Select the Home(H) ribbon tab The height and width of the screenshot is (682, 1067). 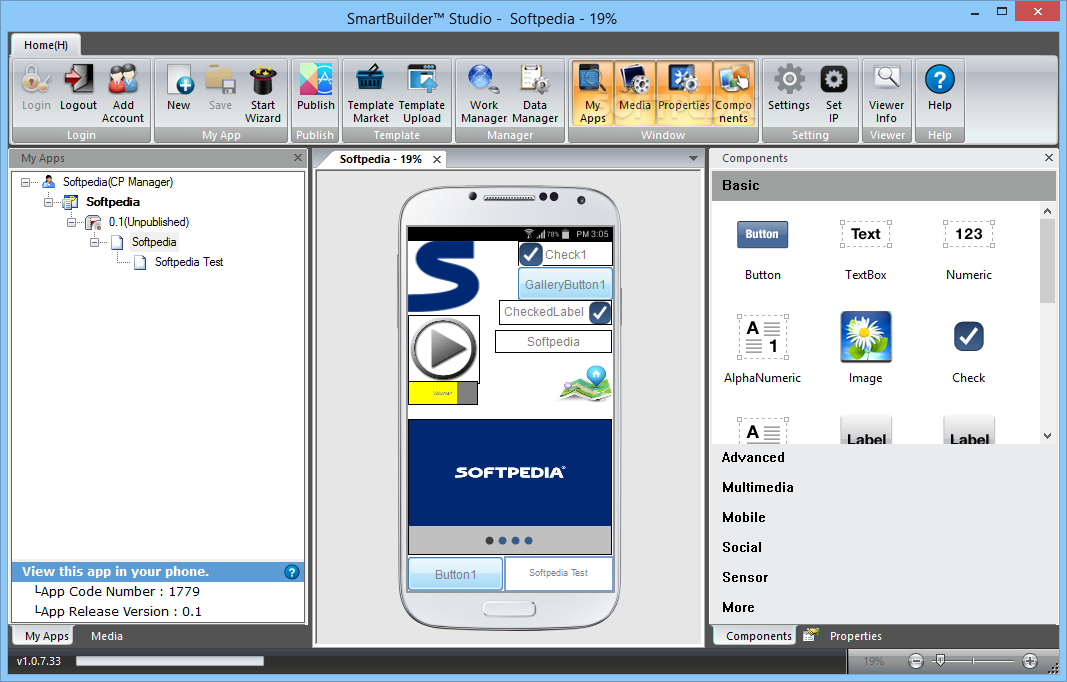tap(46, 45)
